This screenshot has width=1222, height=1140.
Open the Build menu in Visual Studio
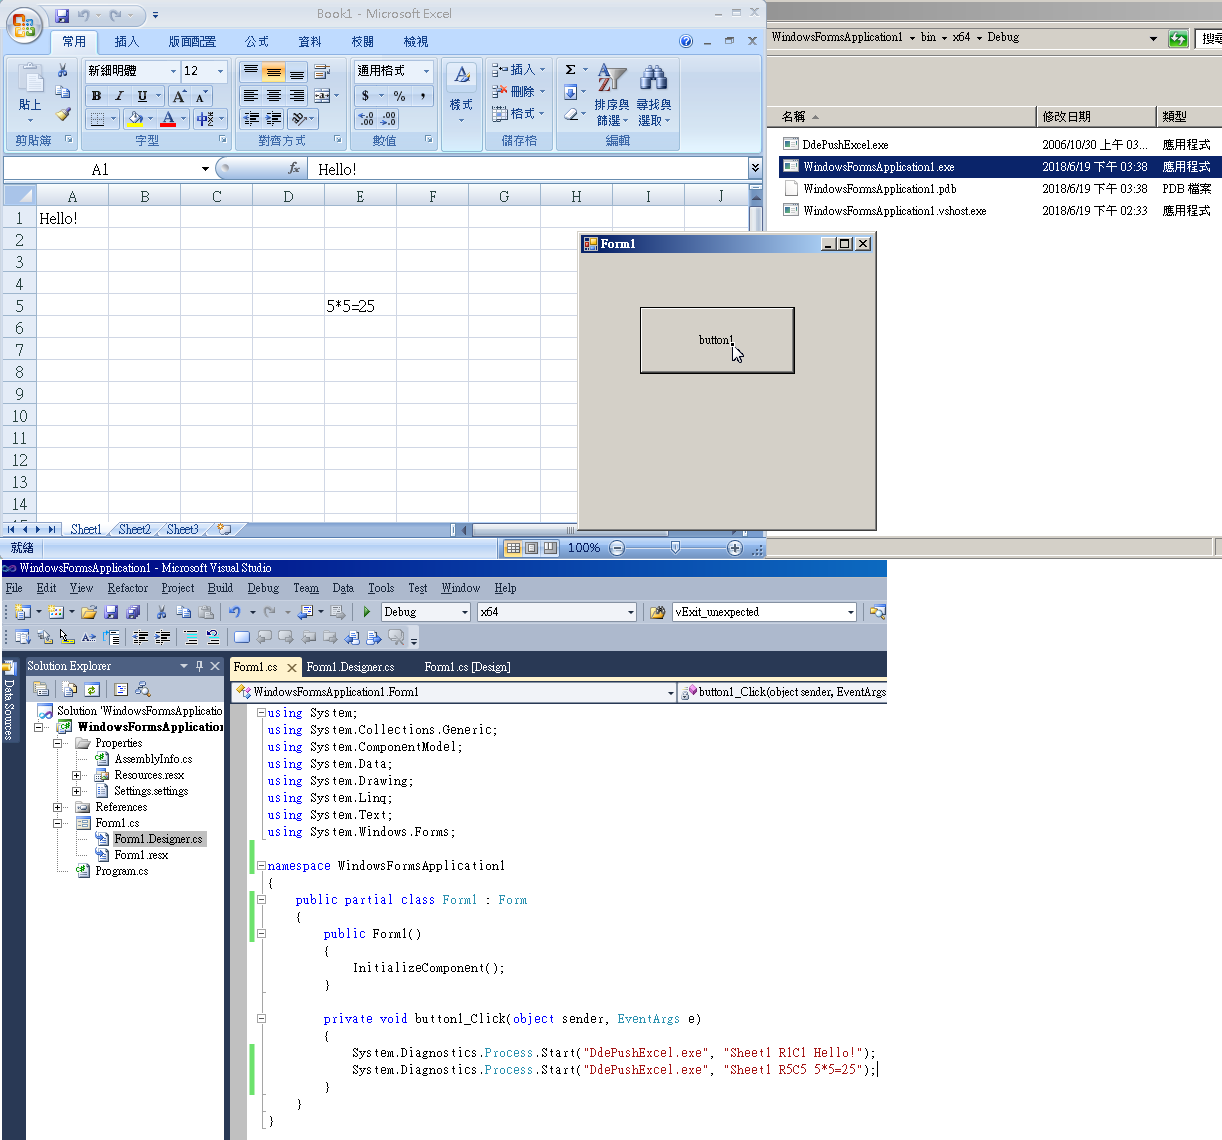[x=220, y=588]
